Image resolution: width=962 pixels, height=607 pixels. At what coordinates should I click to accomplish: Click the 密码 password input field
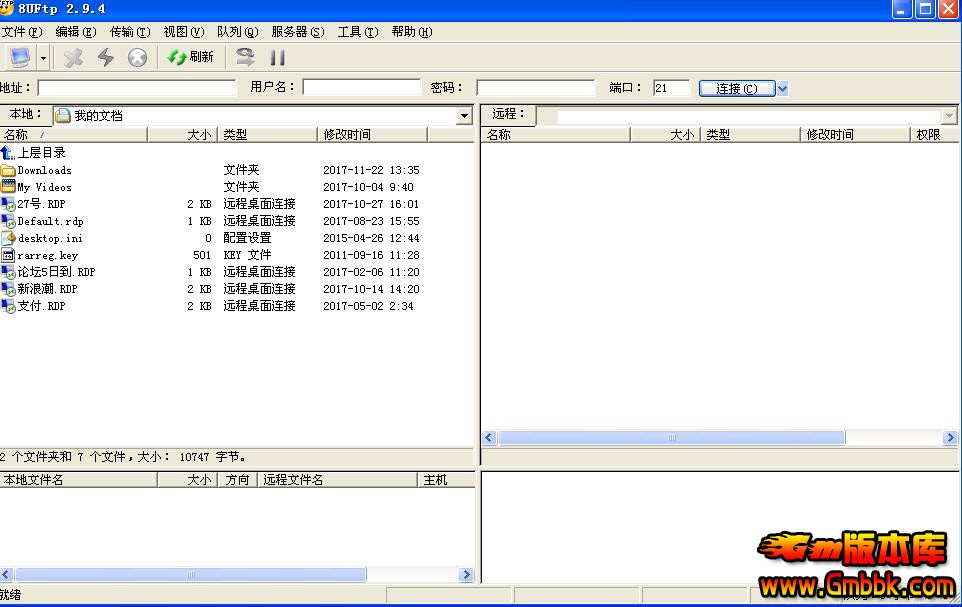click(535, 87)
